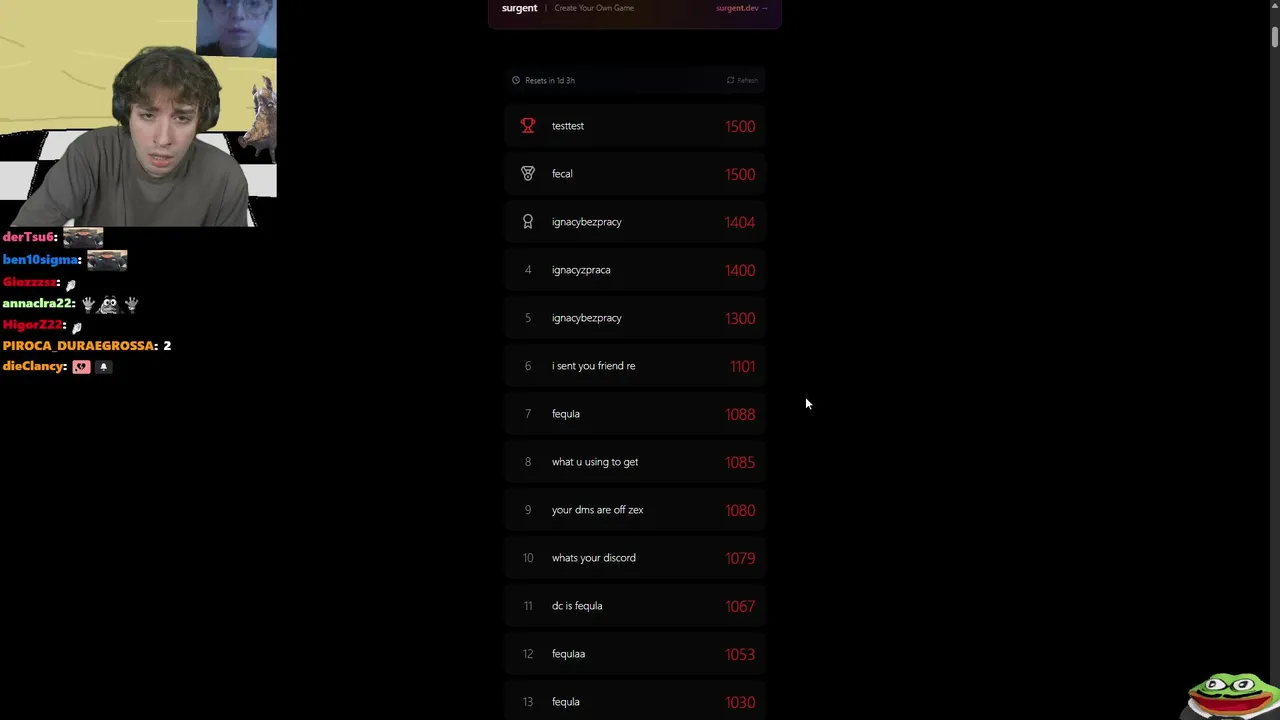
Task: Click the Create Your Own Game text
Action: pos(594,8)
